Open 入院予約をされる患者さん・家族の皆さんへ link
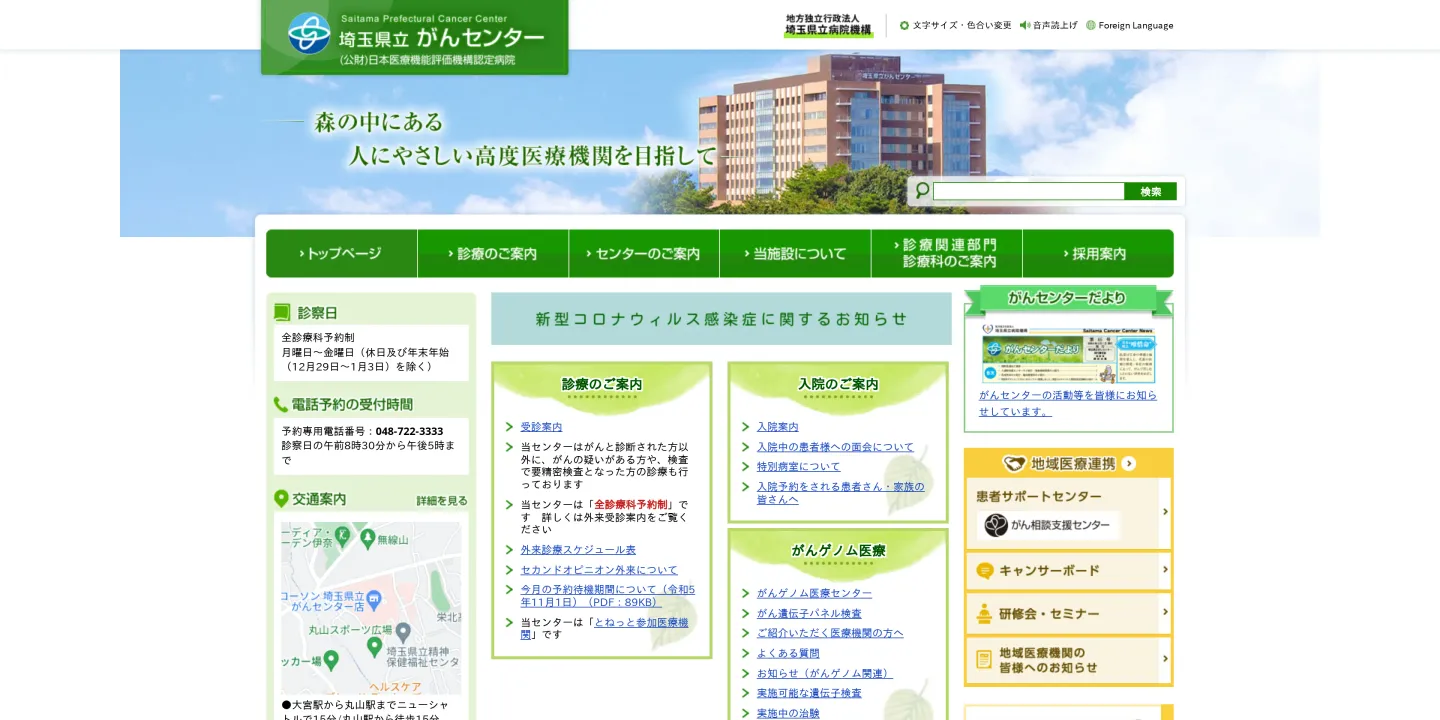Image resolution: width=1440 pixels, height=720 pixels. coord(840,493)
